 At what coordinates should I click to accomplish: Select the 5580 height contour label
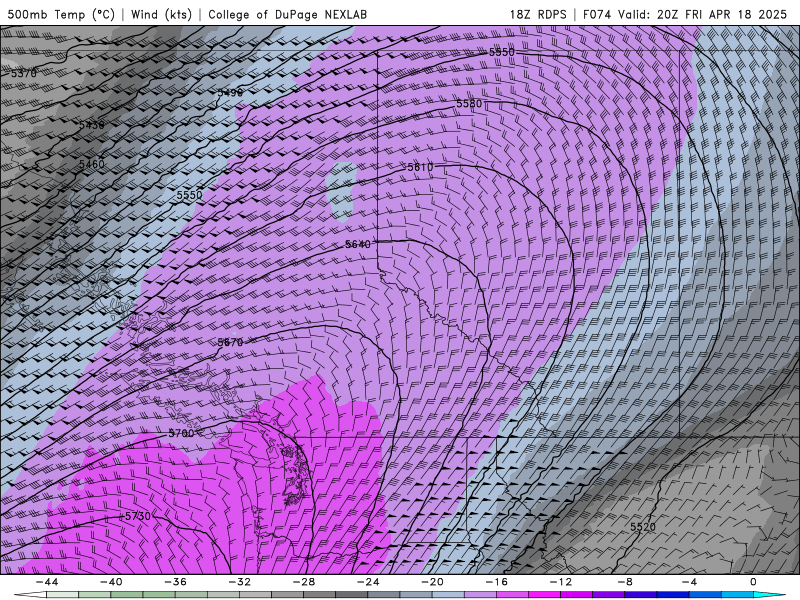tap(469, 104)
